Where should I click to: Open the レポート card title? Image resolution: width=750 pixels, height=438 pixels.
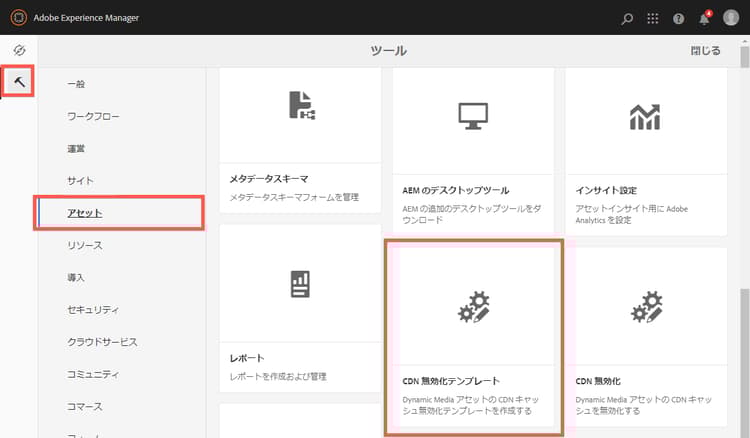[x=247, y=358]
